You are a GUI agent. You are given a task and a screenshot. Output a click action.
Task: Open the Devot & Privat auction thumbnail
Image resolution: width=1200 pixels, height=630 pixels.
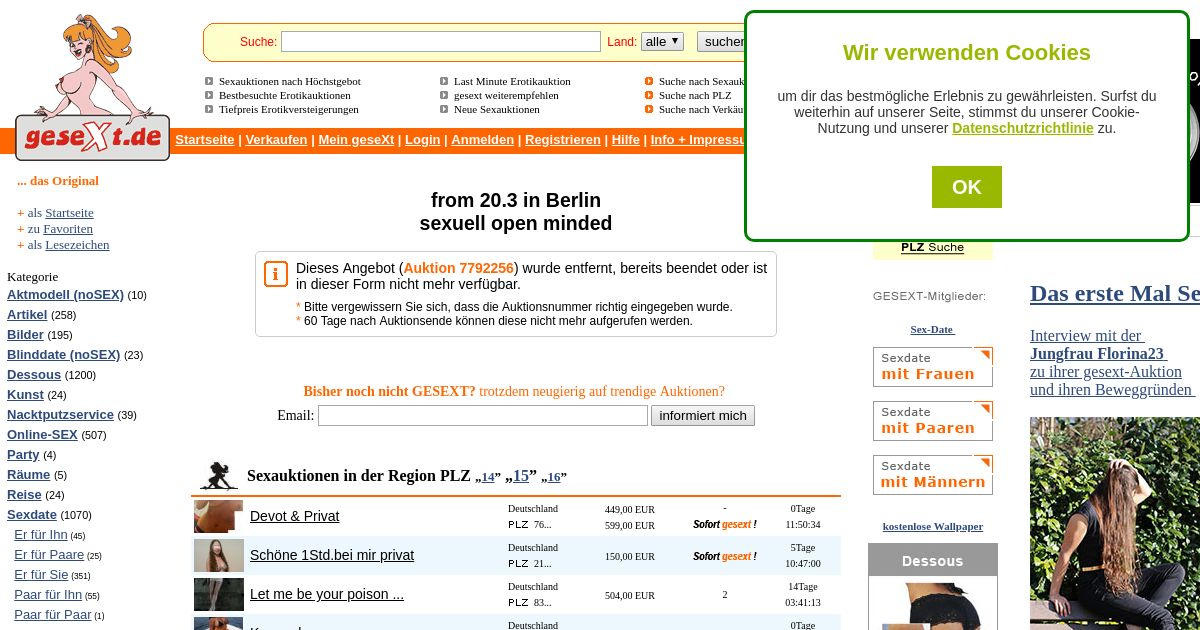218,516
